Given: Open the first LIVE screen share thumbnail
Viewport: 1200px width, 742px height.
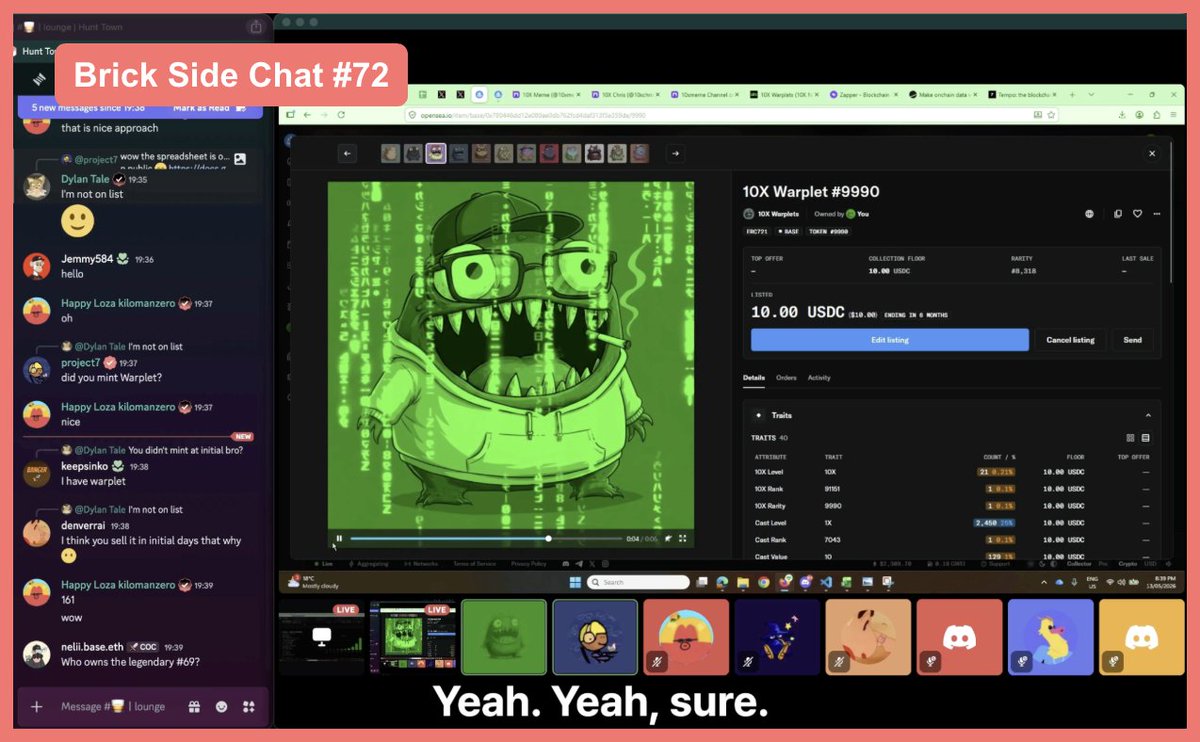Looking at the screenshot, I should click(x=321, y=639).
